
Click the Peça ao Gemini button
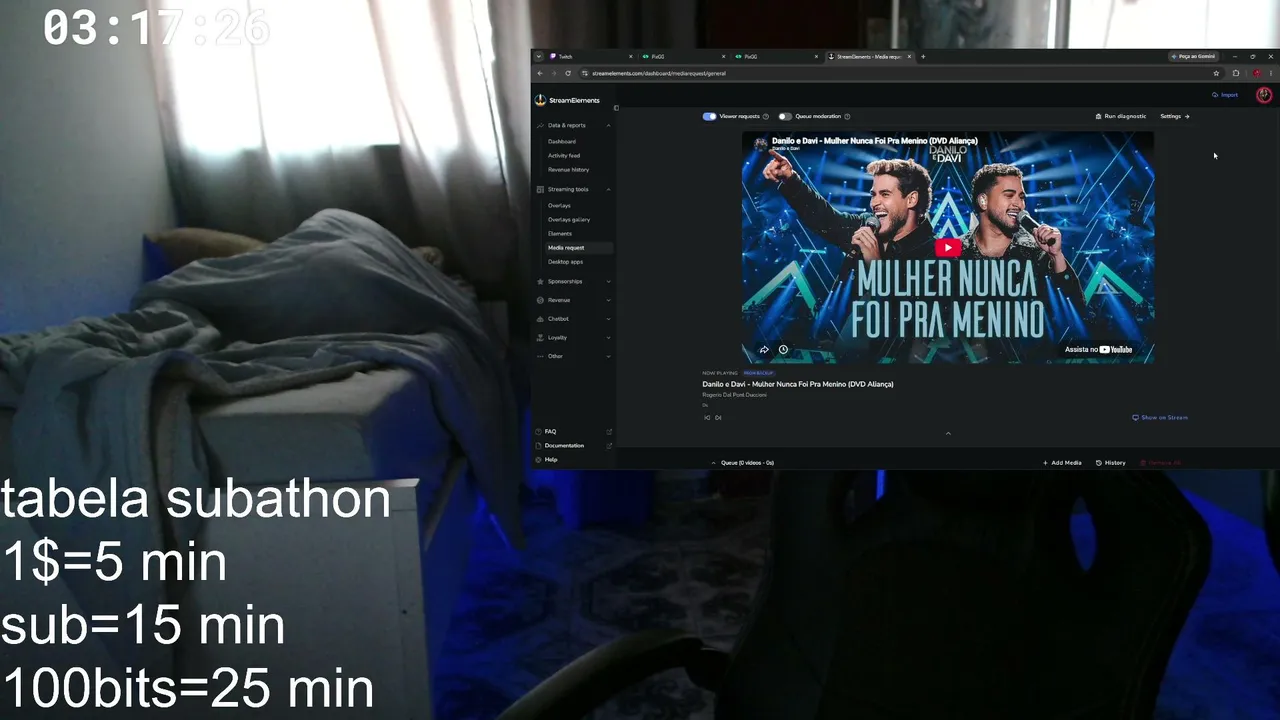click(x=1193, y=57)
